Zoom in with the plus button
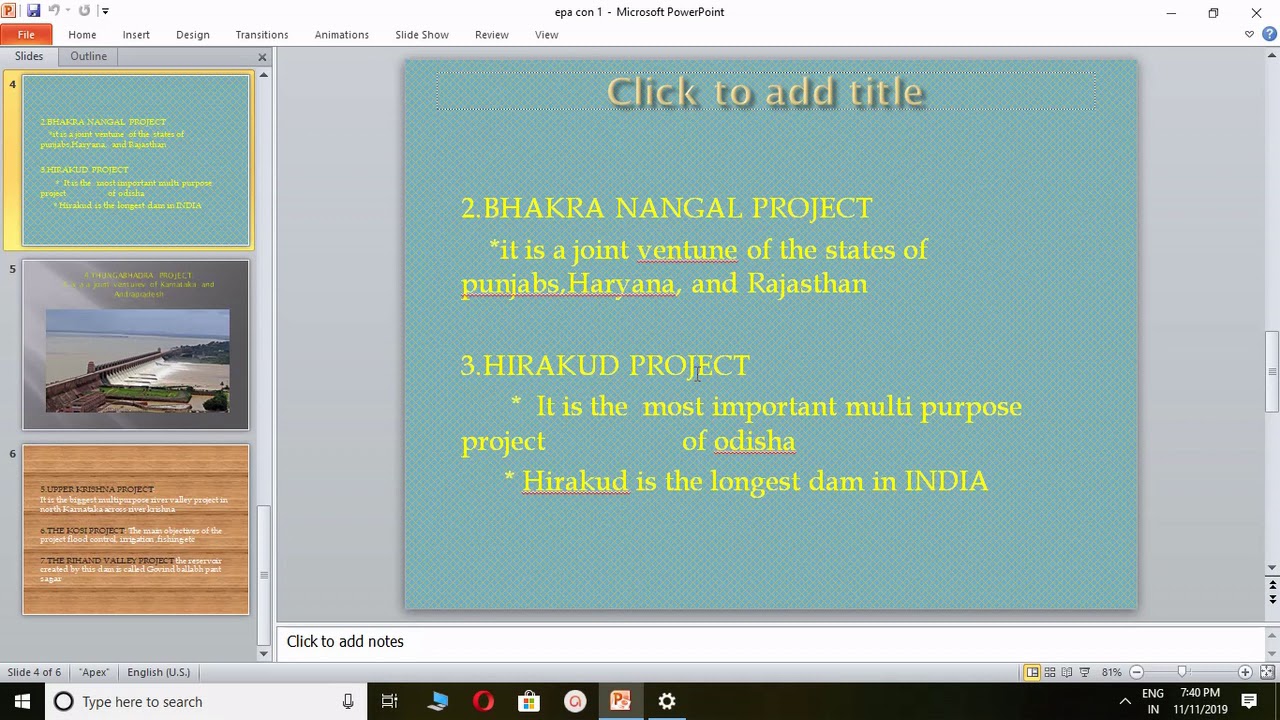This screenshot has width=1280, height=720. [x=1245, y=672]
